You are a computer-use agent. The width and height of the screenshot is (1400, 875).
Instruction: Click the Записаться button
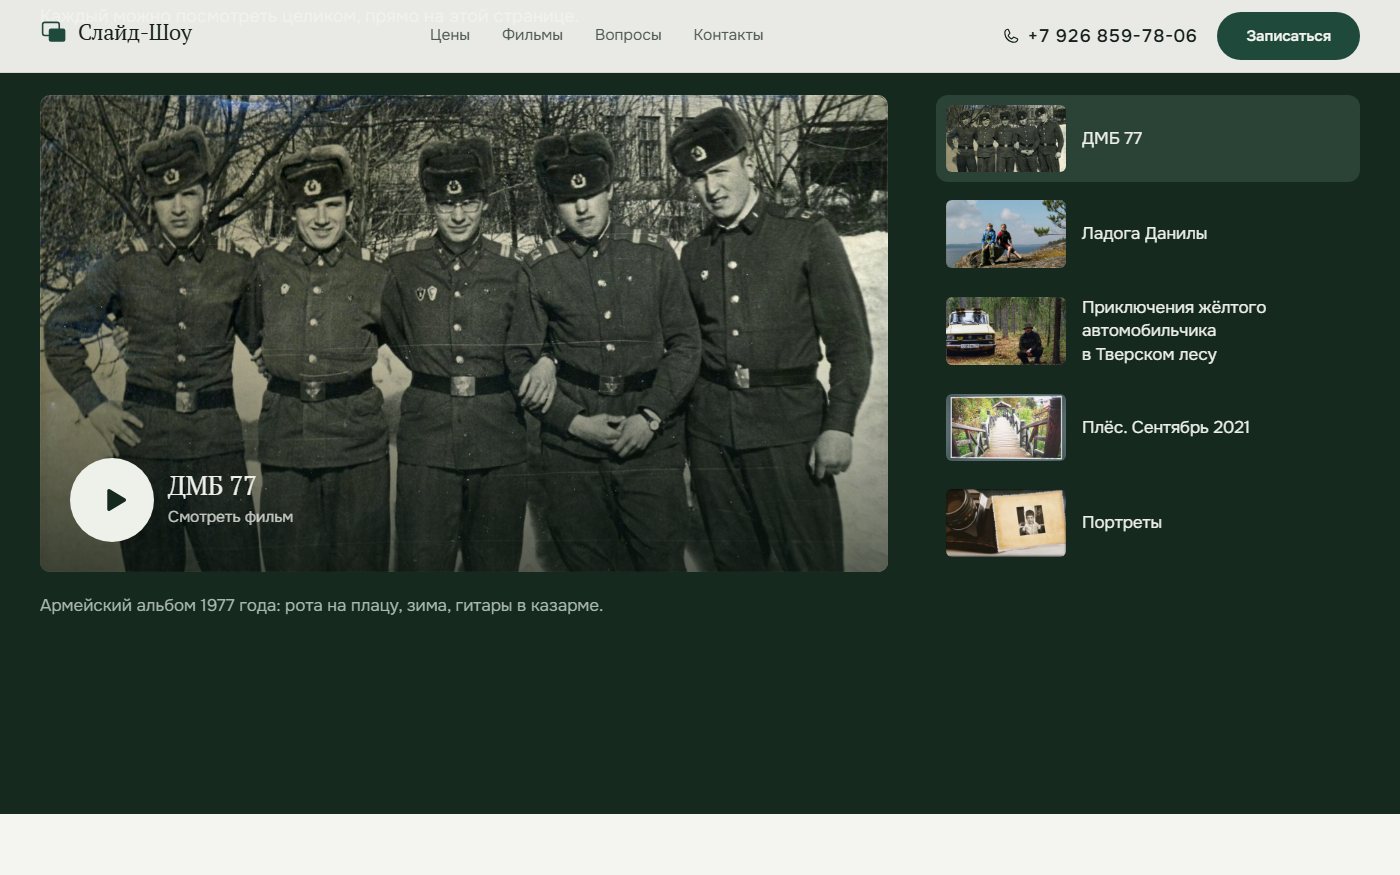(x=1288, y=36)
